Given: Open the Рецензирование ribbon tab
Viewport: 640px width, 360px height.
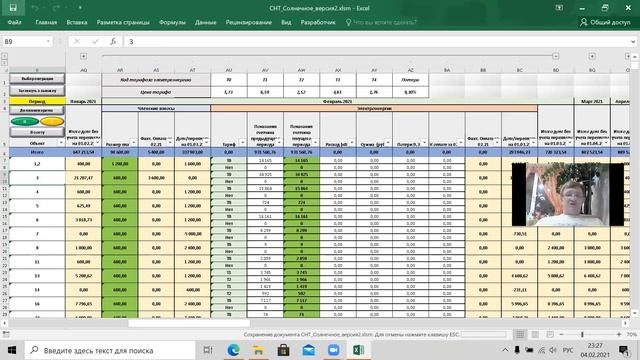Looking at the screenshot, I should 249,22.
